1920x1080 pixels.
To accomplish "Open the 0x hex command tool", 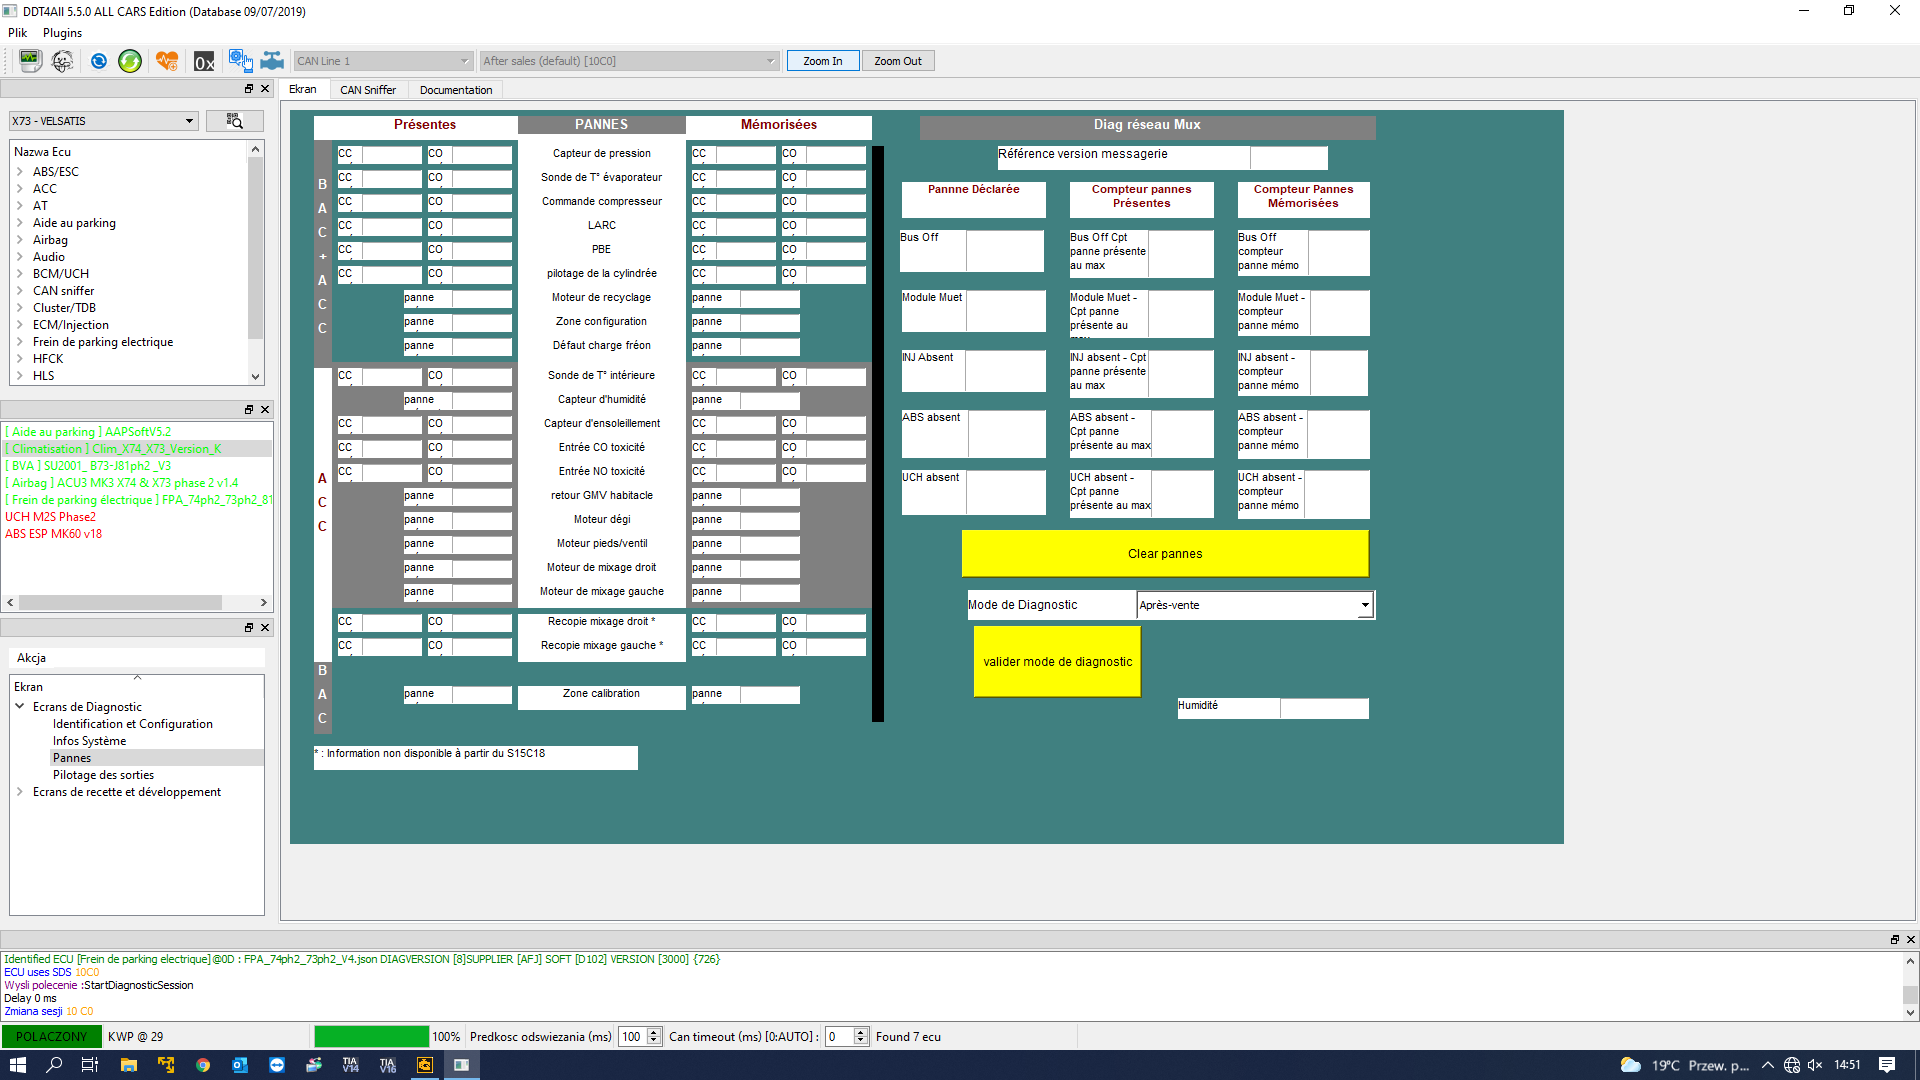I will (x=204, y=61).
